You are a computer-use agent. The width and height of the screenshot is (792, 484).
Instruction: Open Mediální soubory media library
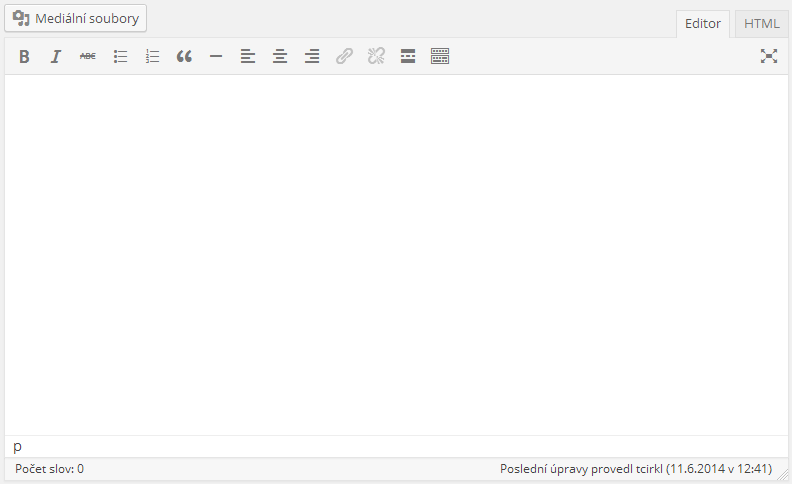[76, 18]
